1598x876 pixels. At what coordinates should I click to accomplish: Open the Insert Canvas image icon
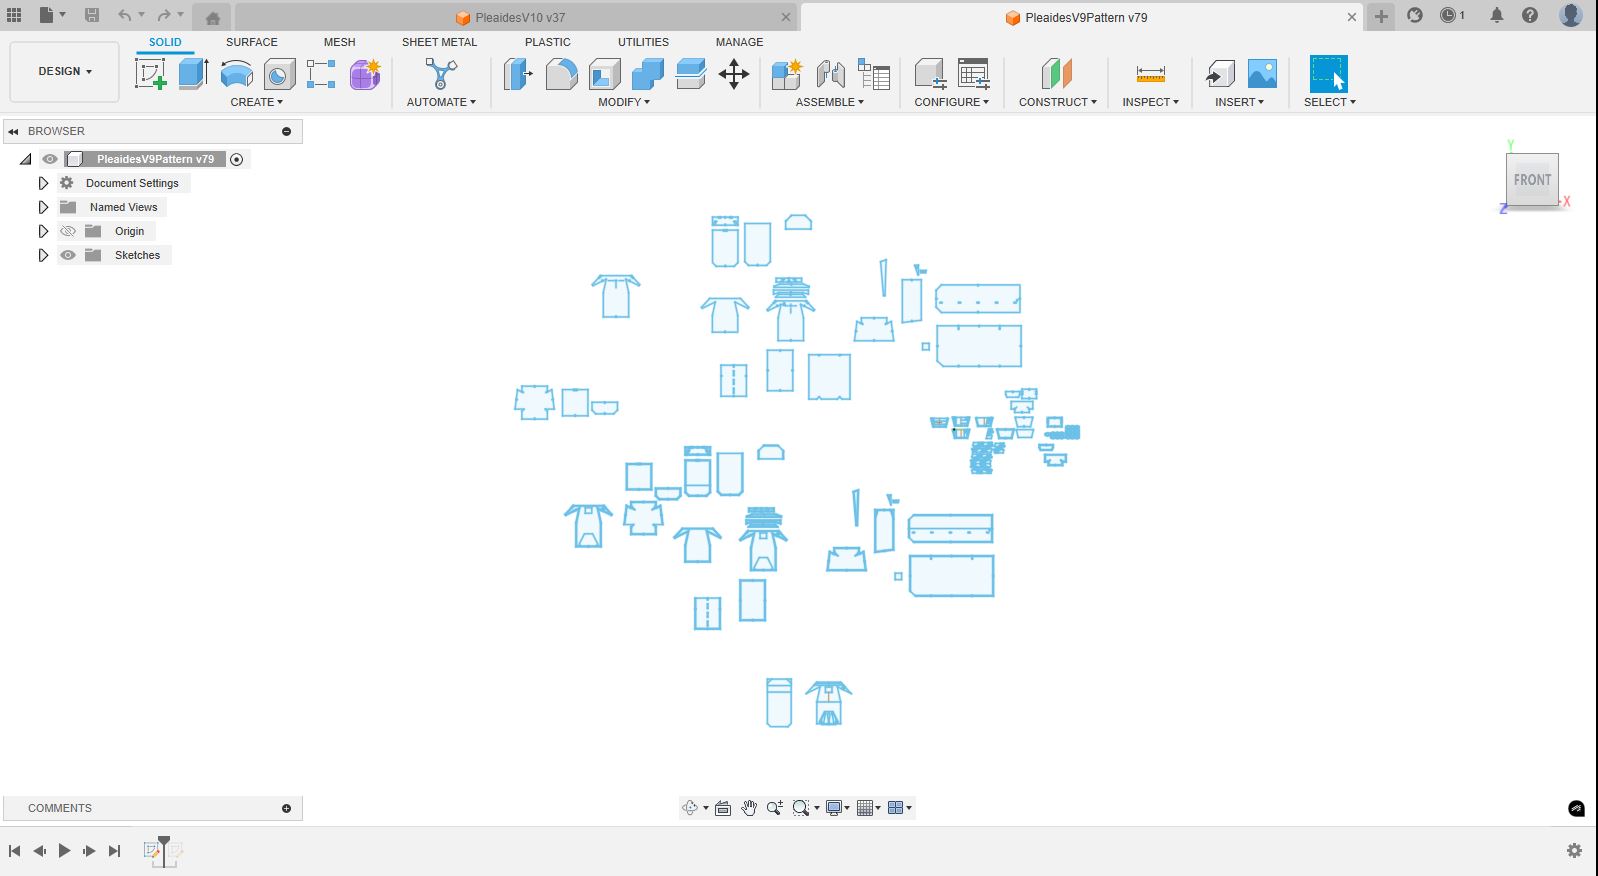(1262, 74)
